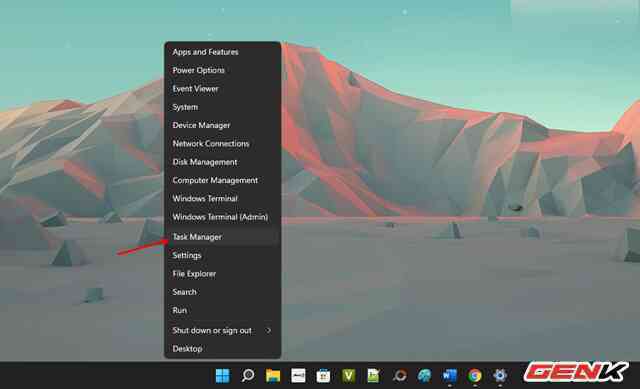Expand Shut down or sign out submenu
640x389 pixels.
[222, 331]
